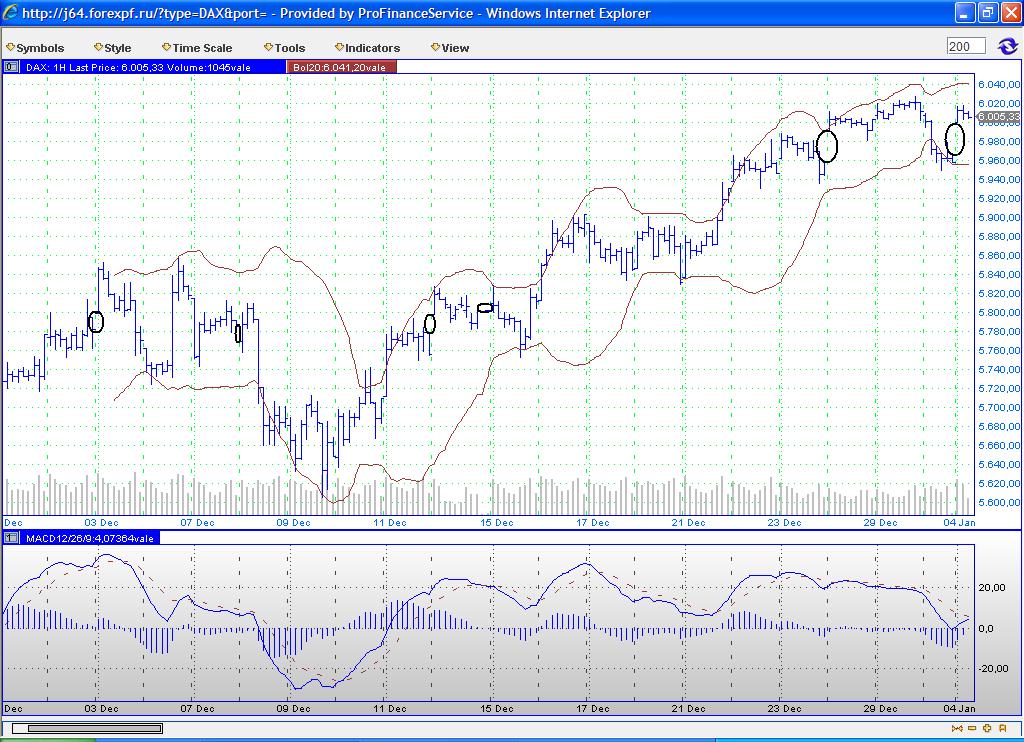1024x742 pixels.
Task: Click the DAX chart panel header icon
Action: [11, 67]
